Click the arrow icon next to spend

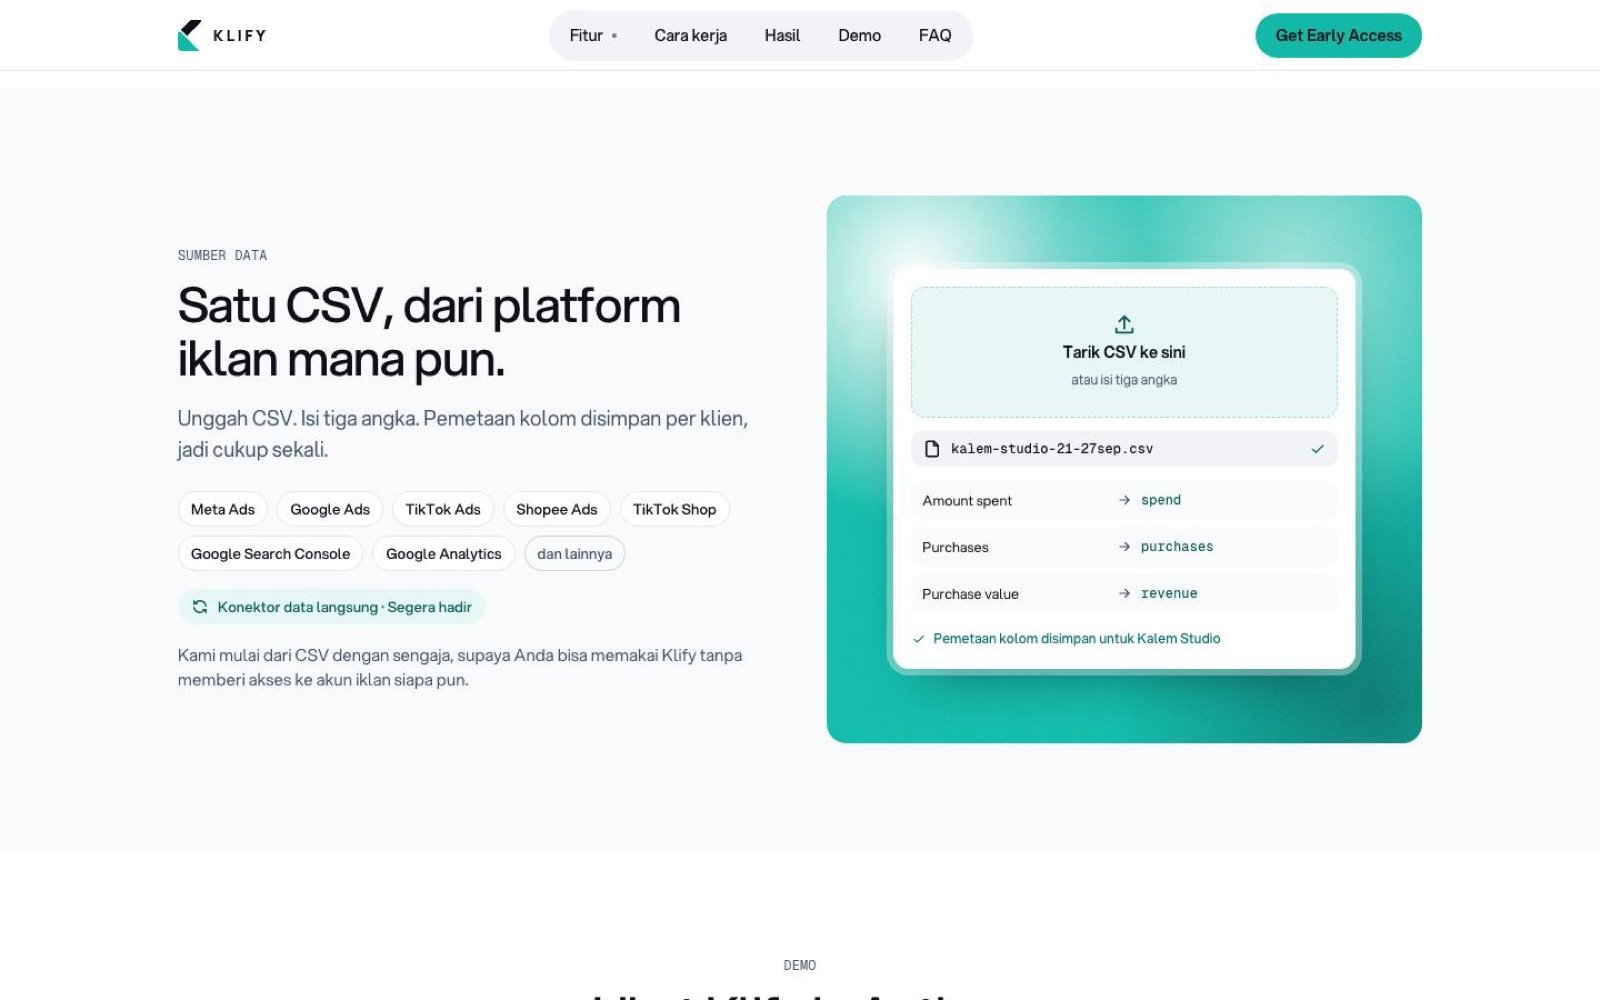coord(1124,500)
